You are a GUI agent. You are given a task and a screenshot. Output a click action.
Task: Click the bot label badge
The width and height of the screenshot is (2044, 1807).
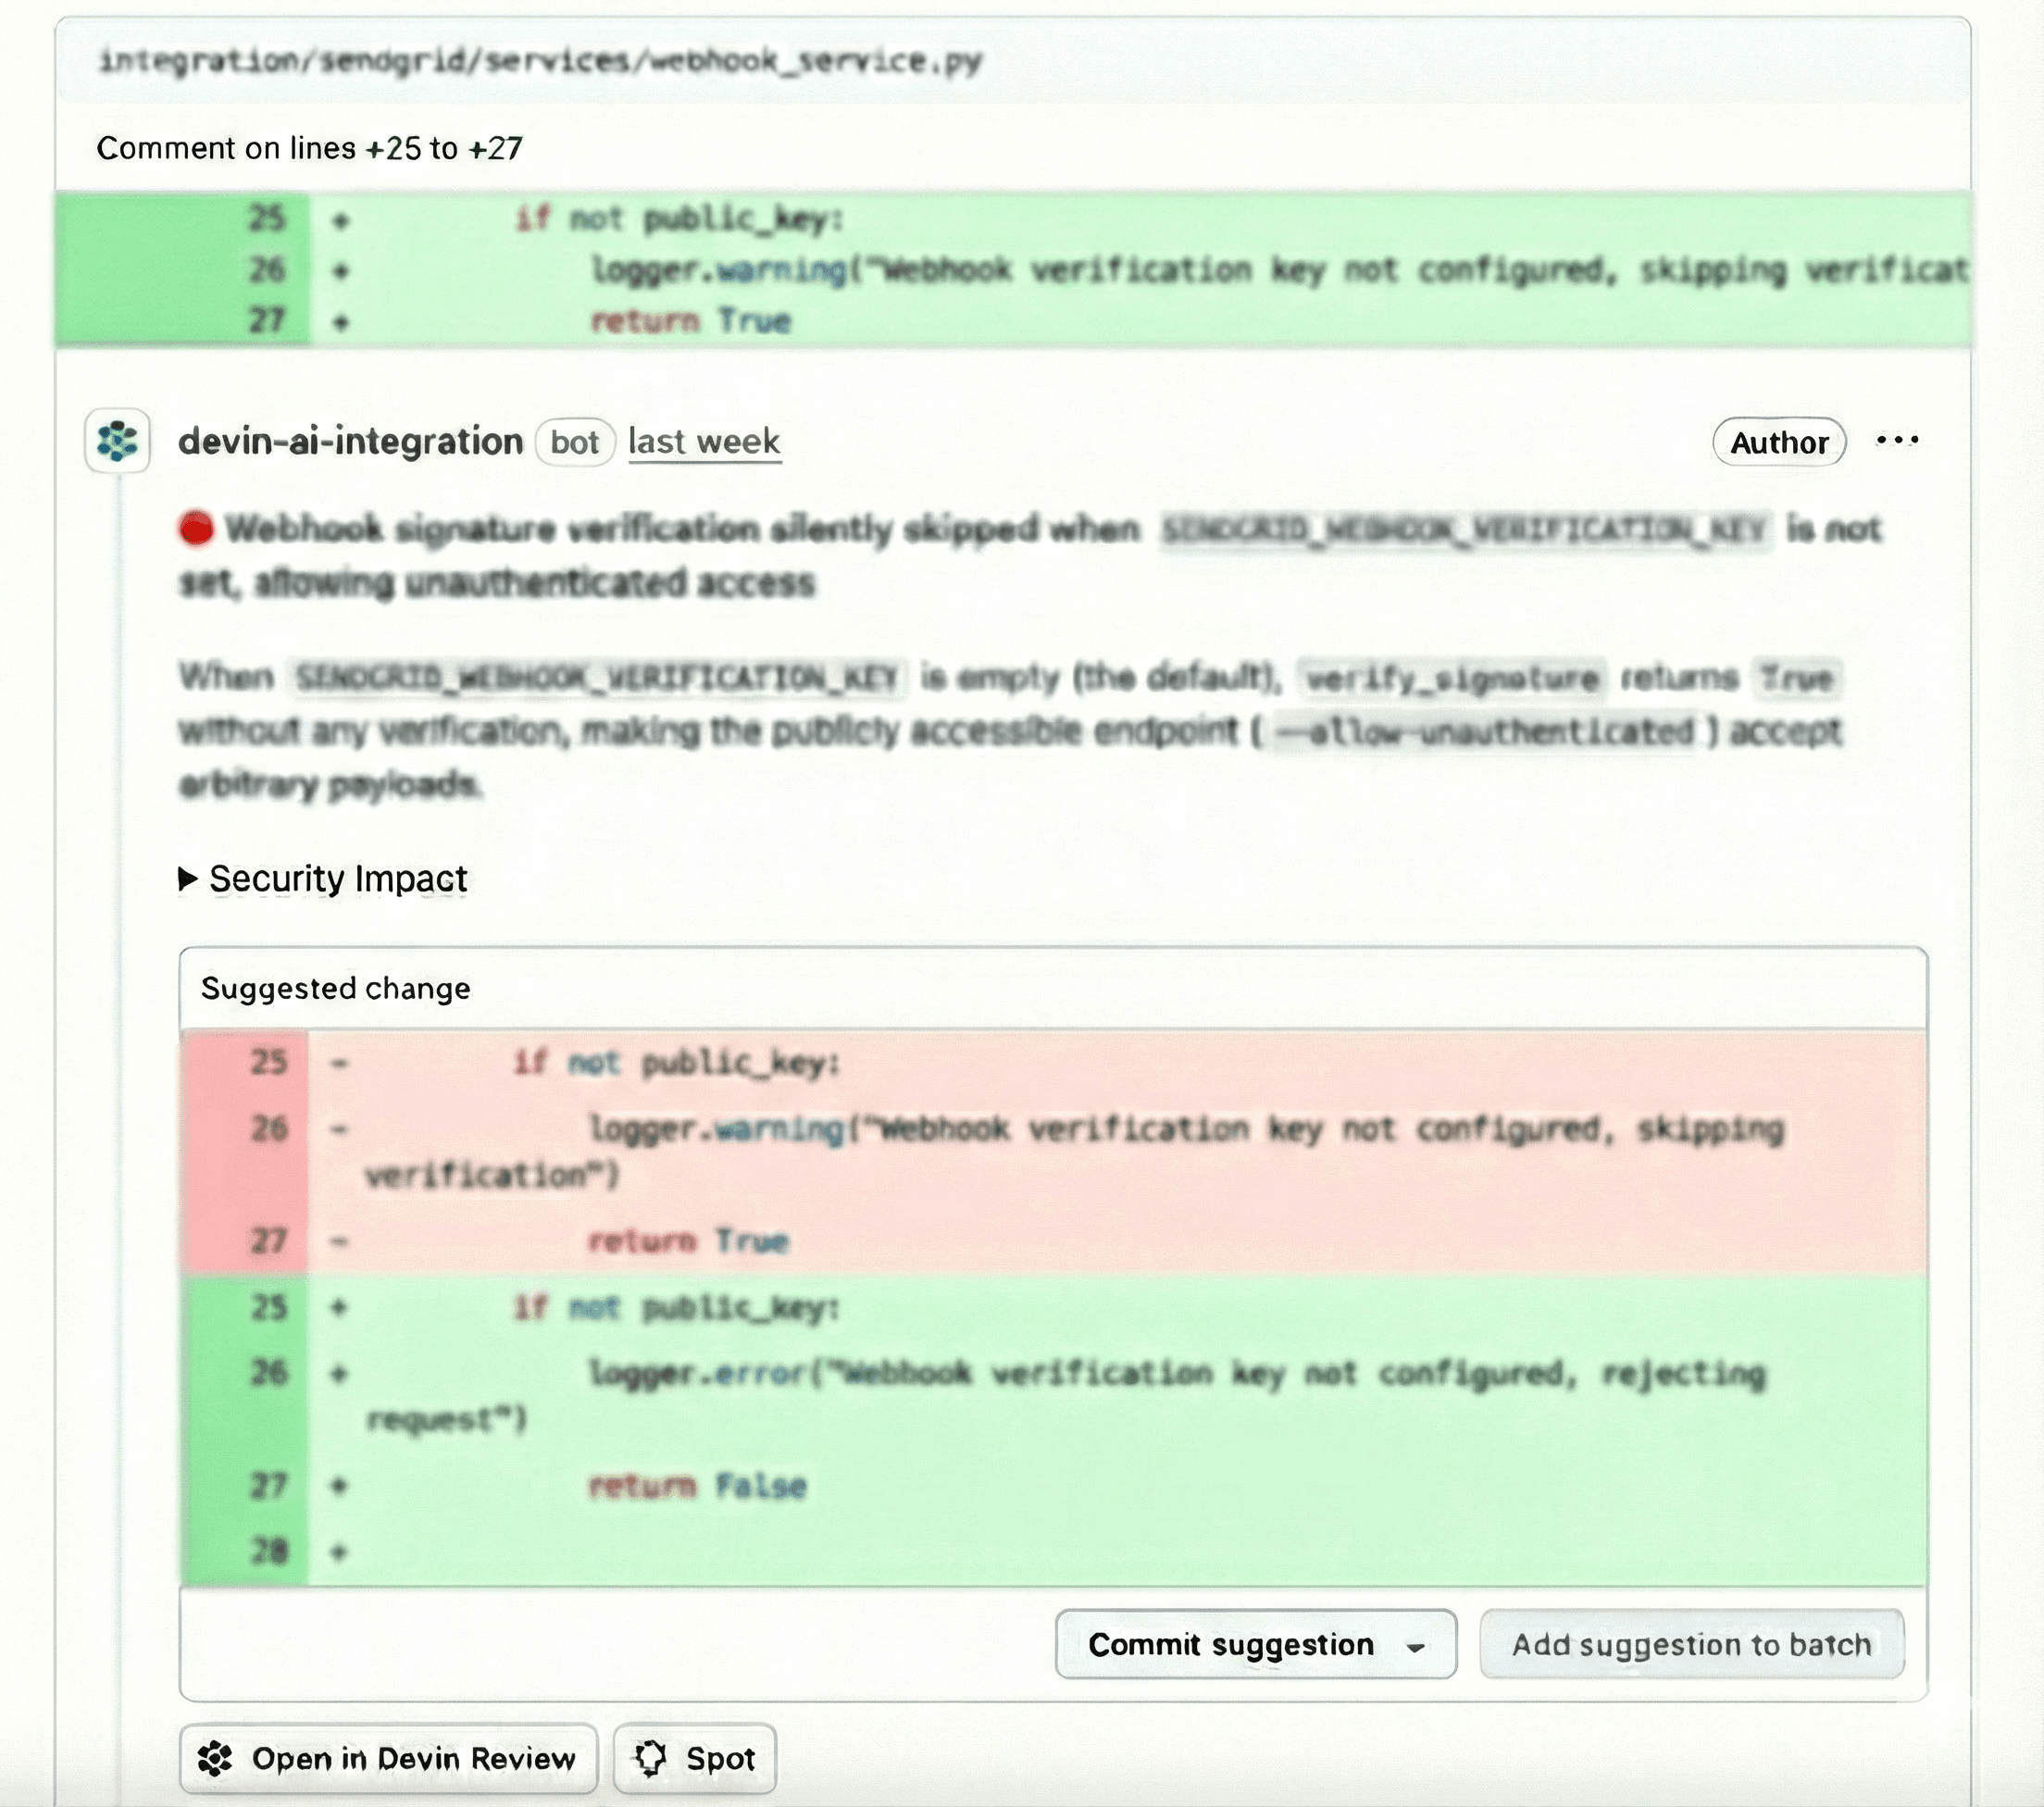click(574, 442)
